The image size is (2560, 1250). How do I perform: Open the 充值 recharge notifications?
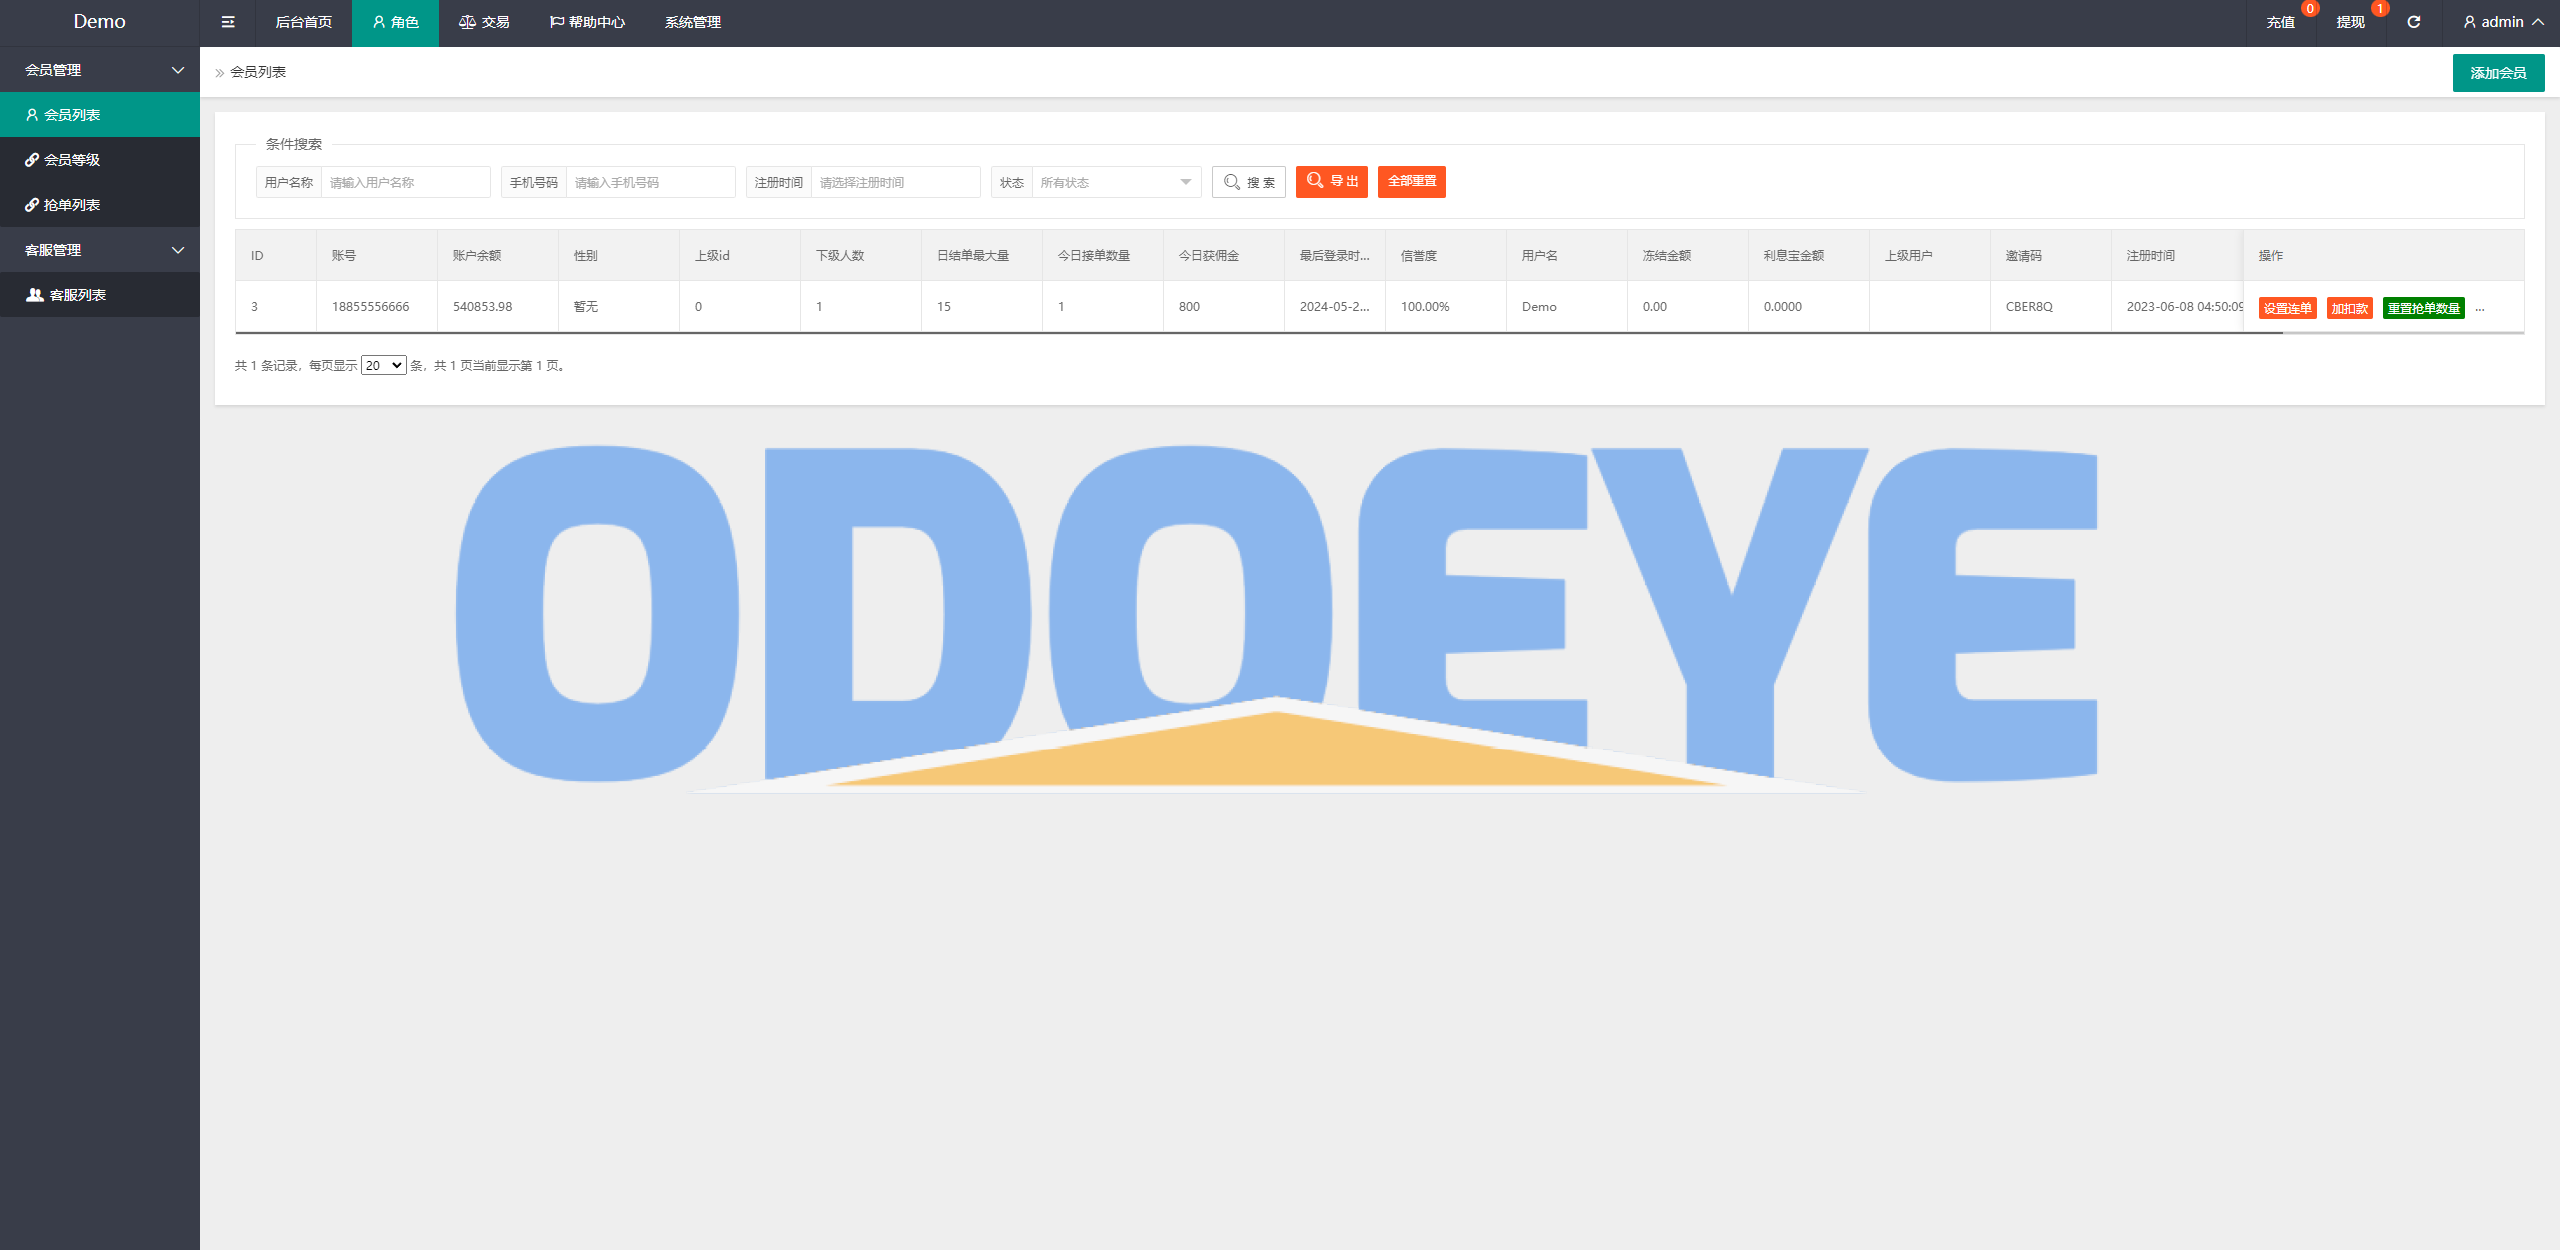(2280, 22)
